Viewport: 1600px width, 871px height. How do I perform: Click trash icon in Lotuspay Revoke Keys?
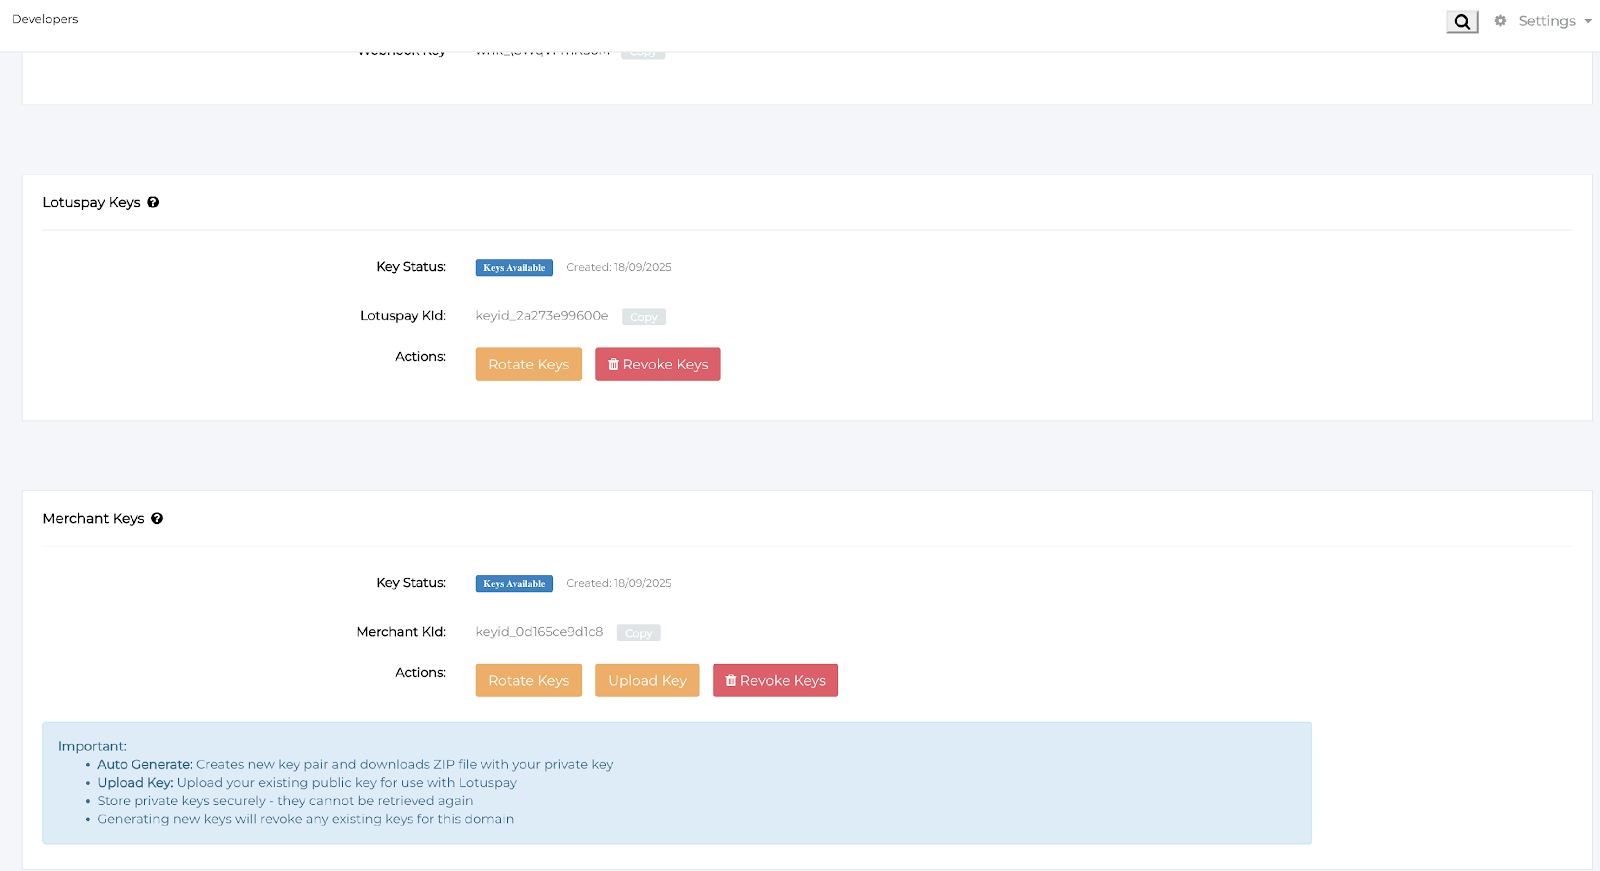point(613,364)
